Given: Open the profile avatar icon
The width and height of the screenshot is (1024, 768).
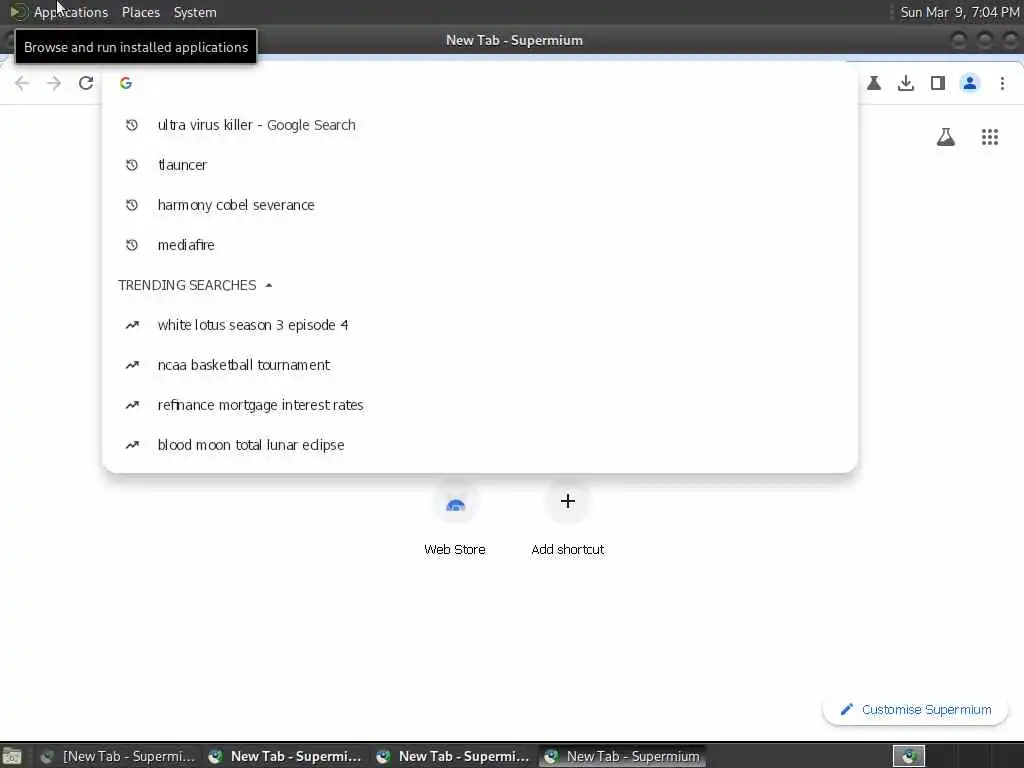Looking at the screenshot, I should pyautogui.click(x=970, y=83).
